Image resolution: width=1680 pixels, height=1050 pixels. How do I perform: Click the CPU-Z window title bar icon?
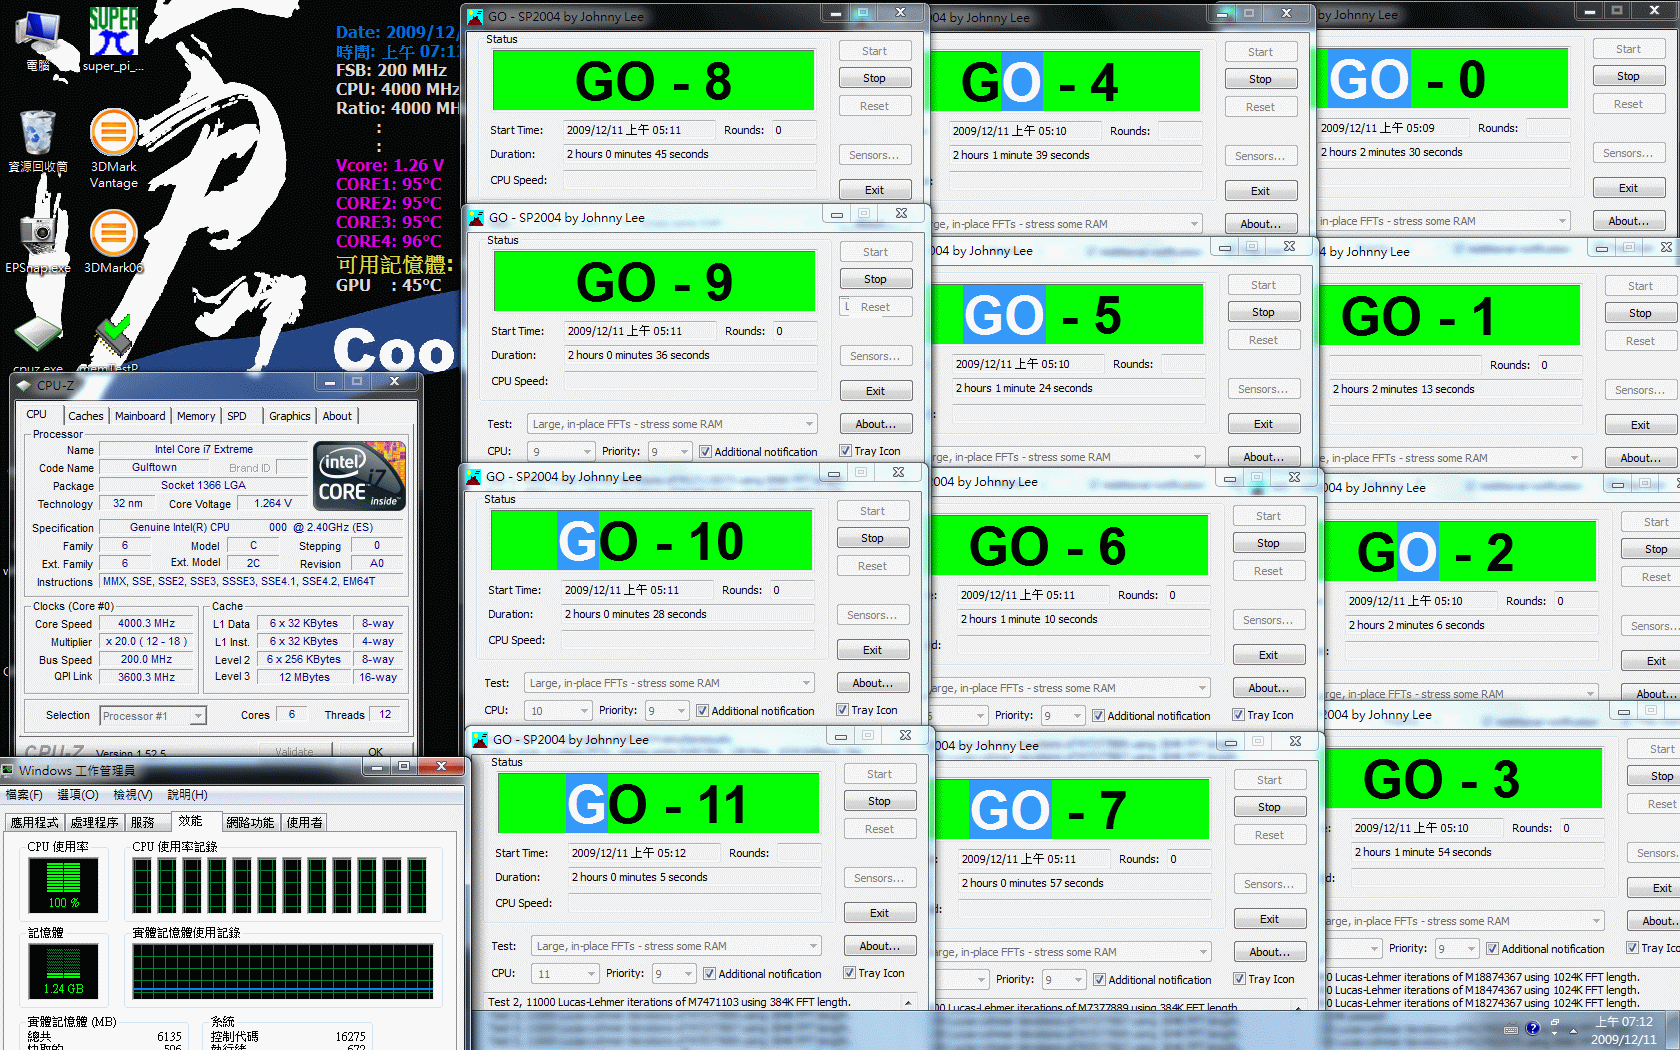pyautogui.click(x=24, y=384)
